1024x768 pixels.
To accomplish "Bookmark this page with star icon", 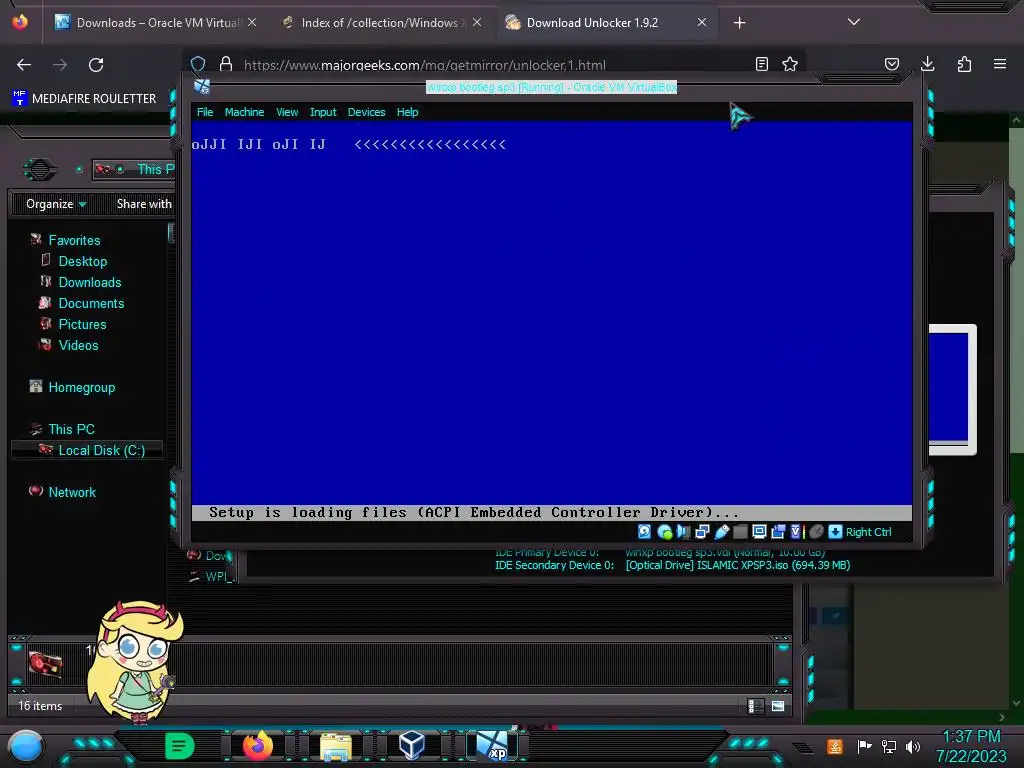I will (790, 64).
